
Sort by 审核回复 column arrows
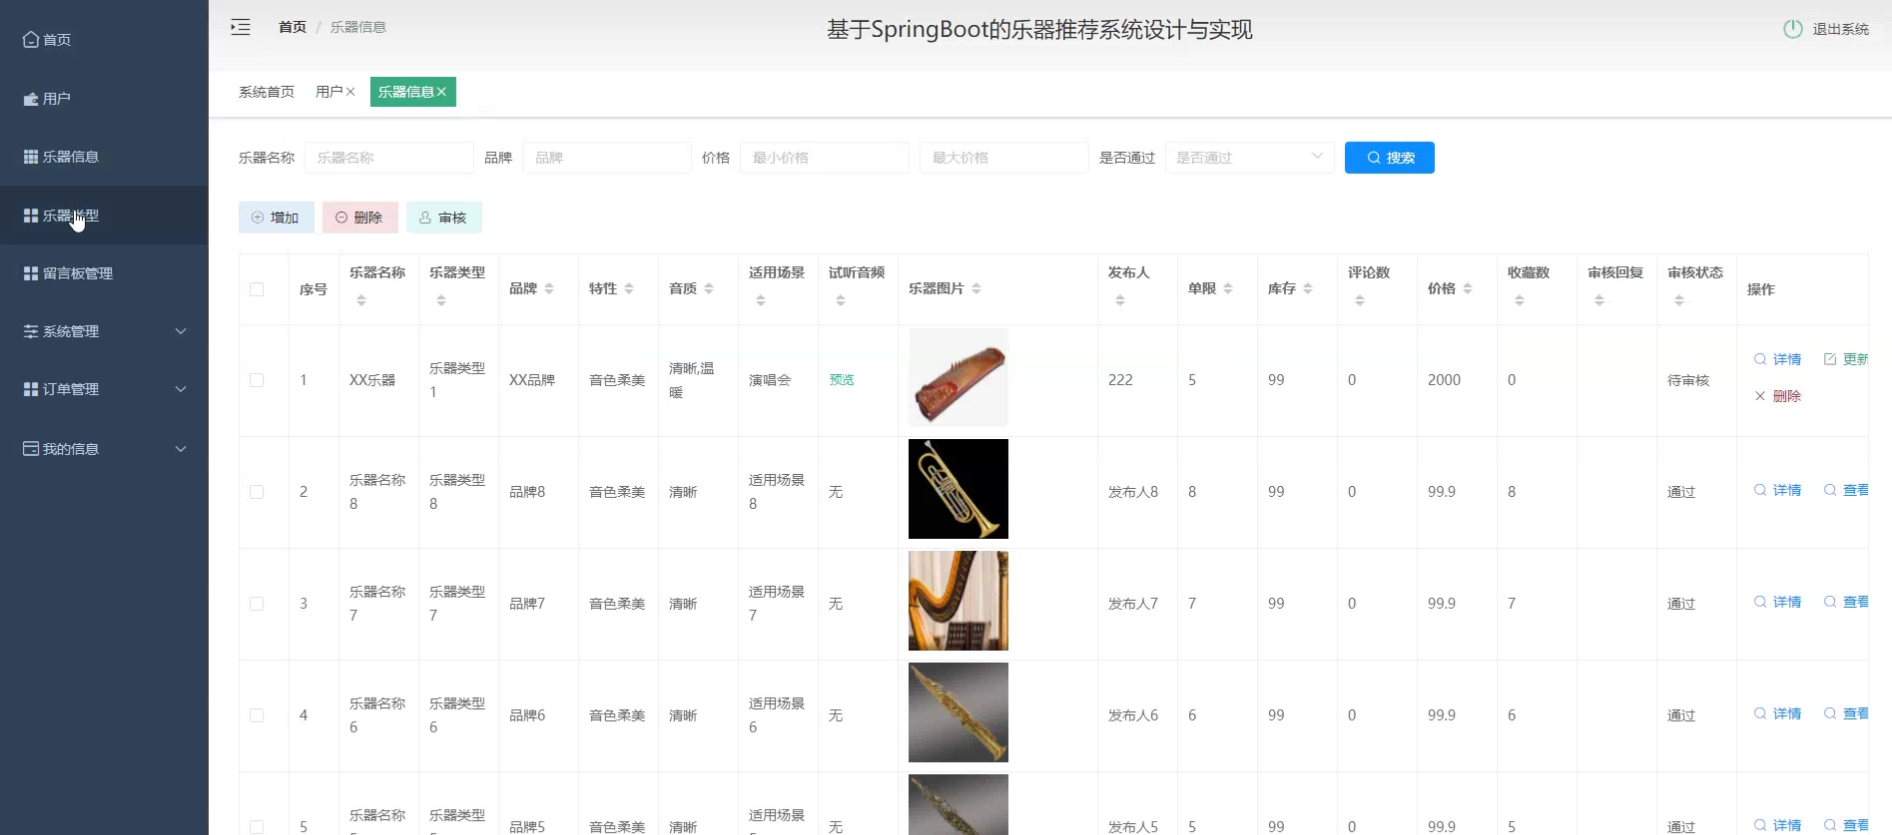click(1600, 301)
